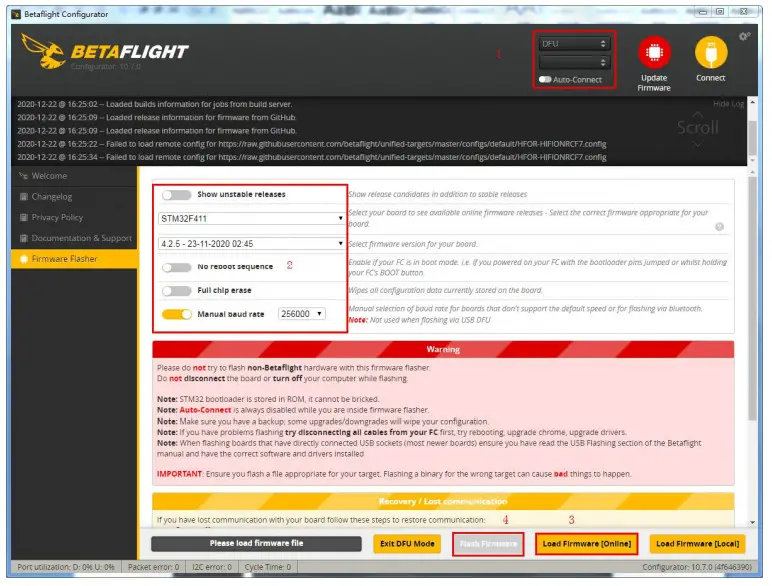Open the DFU port dropdown
772x586 pixels.
click(x=574, y=44)
